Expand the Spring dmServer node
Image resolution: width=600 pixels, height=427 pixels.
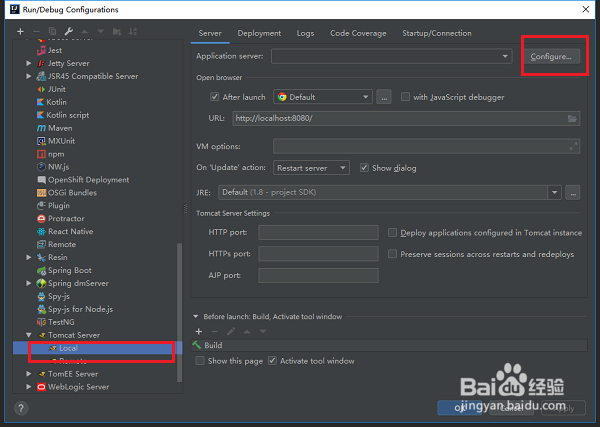tap(29, 283)
